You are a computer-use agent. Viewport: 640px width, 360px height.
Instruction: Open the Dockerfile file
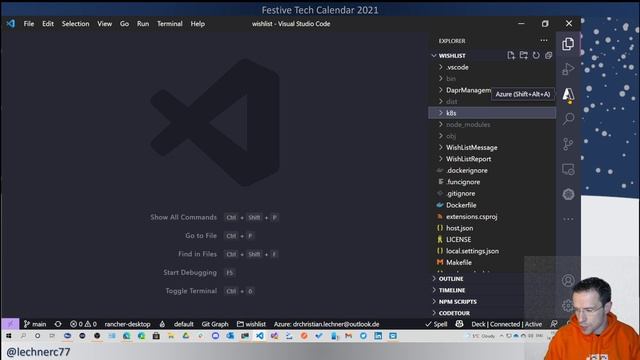pos(492,205)
